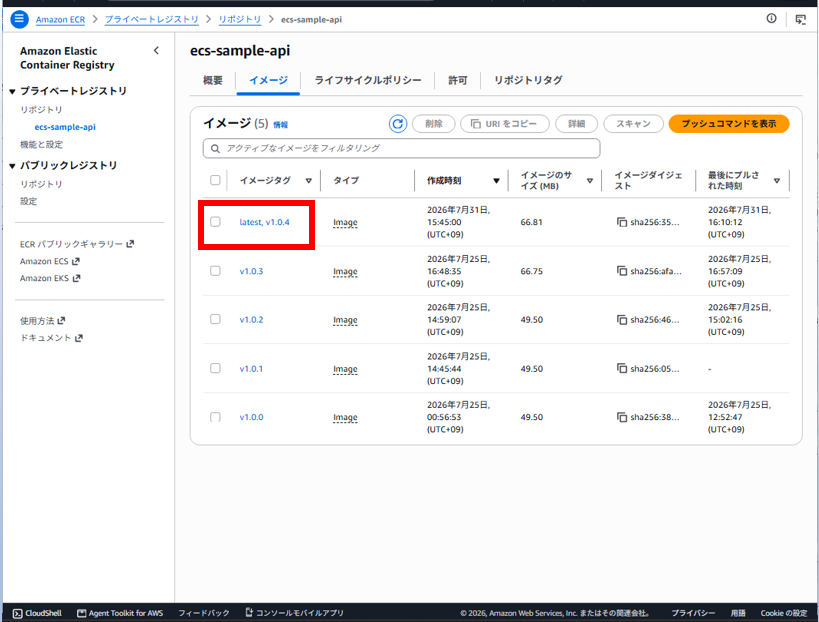Check the box for image v1.0.0

(x=215, y=417)
